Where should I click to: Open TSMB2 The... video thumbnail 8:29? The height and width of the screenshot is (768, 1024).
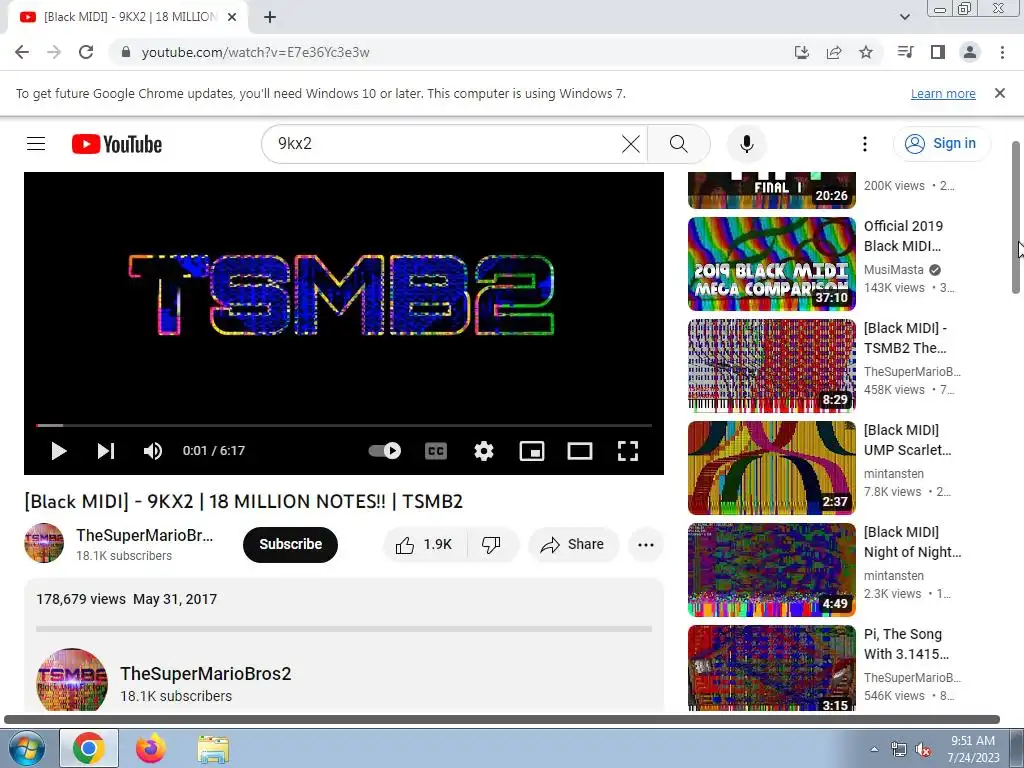pos(771,365)
